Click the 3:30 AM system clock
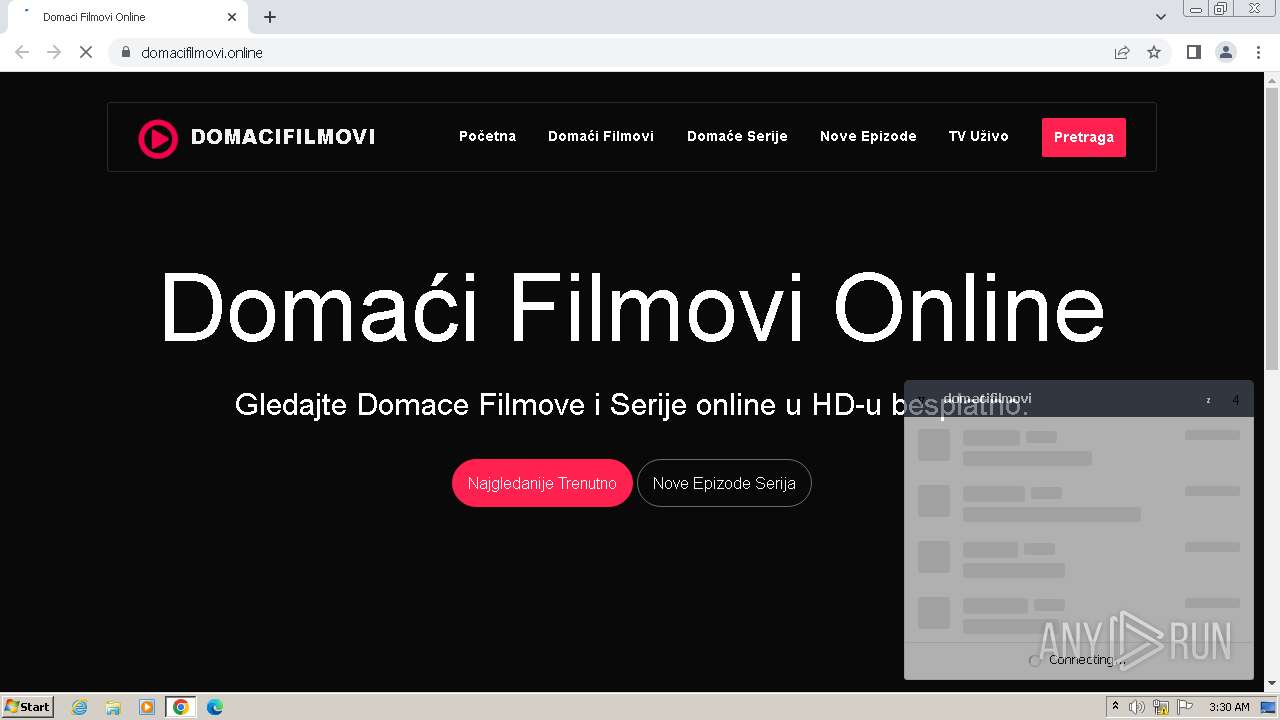 coord(1229,707)
